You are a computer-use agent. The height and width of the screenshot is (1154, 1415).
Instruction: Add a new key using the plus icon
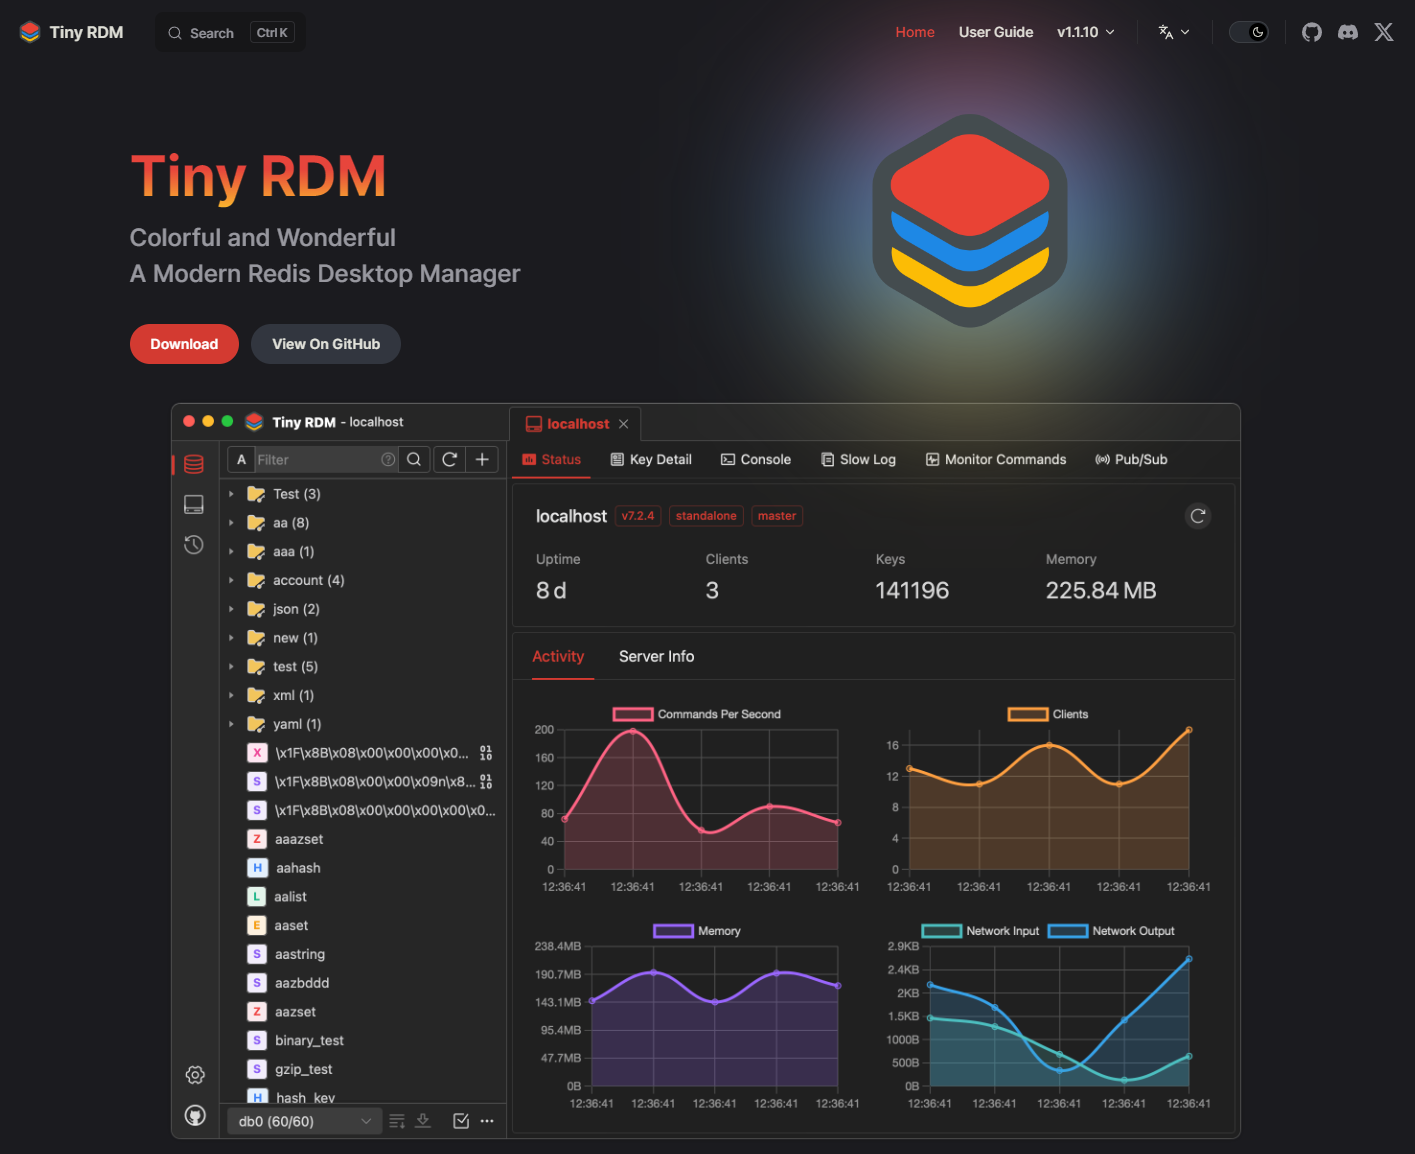pyautogui.click(x=482, y=459)
